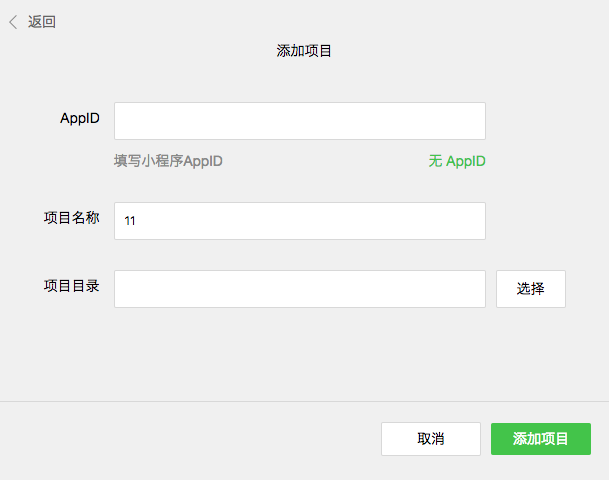Click the 项目名称 field label
Viewport: 609px width, 480px height.
pos(71,218)
